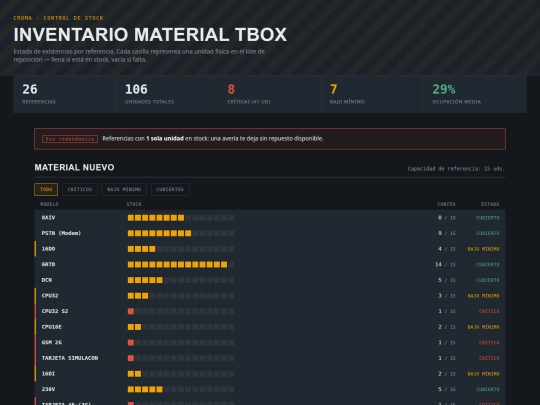Viewport: 540px width, 405px height.
Task: Click the MATERIAL NUEVO section heading
Action: pyautogui.click(x=74, y=167)
